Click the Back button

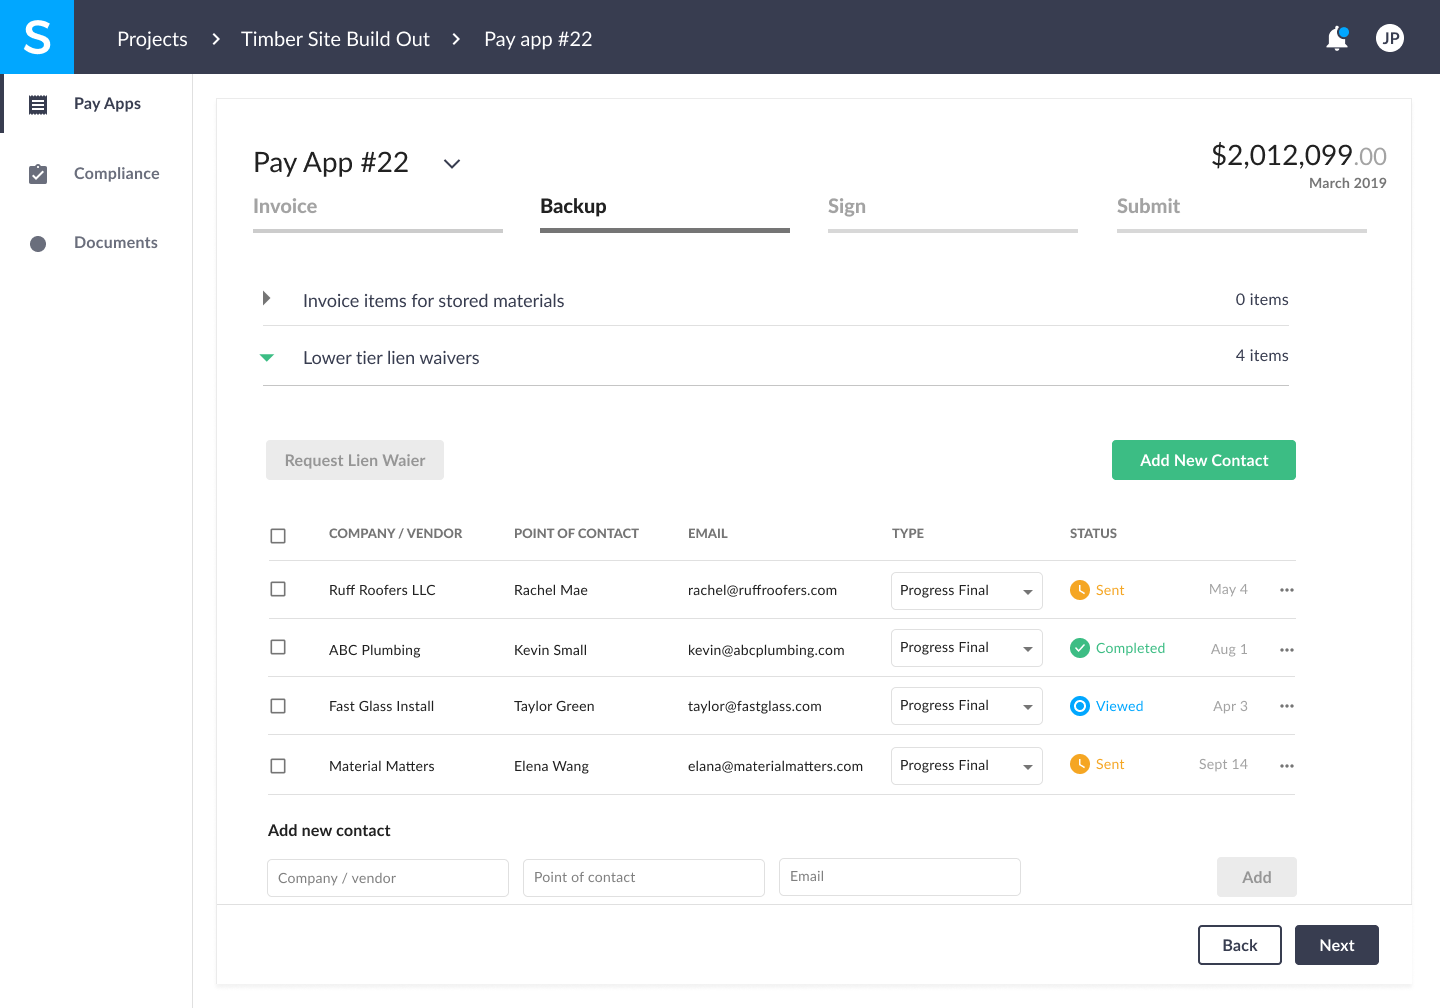[x=1240, y=945]
